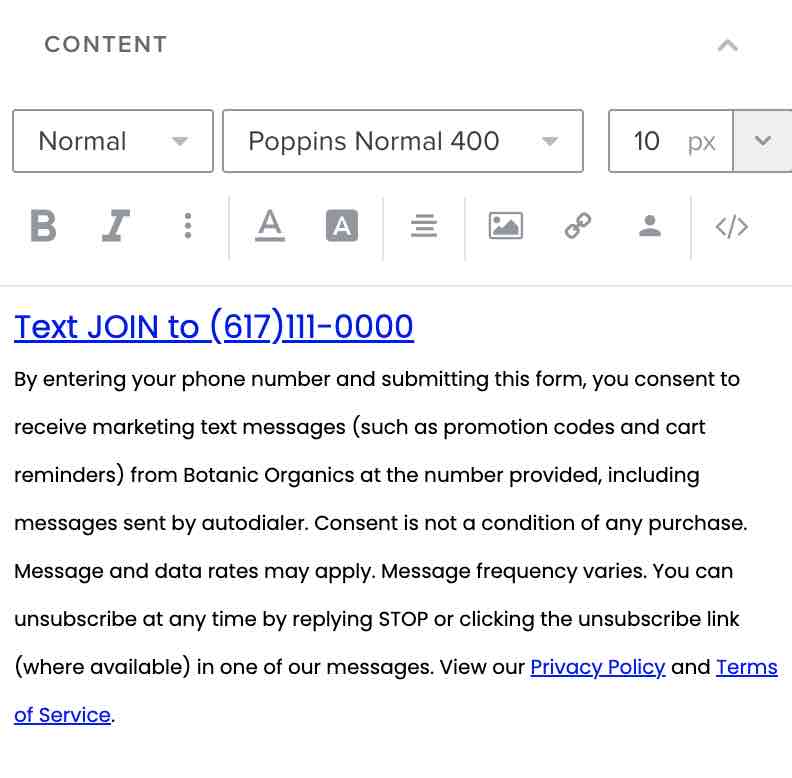Image resolution: width=792 pixels, height=778 pixels.
Task: Open the text color picker
Action: pos(269,227)
